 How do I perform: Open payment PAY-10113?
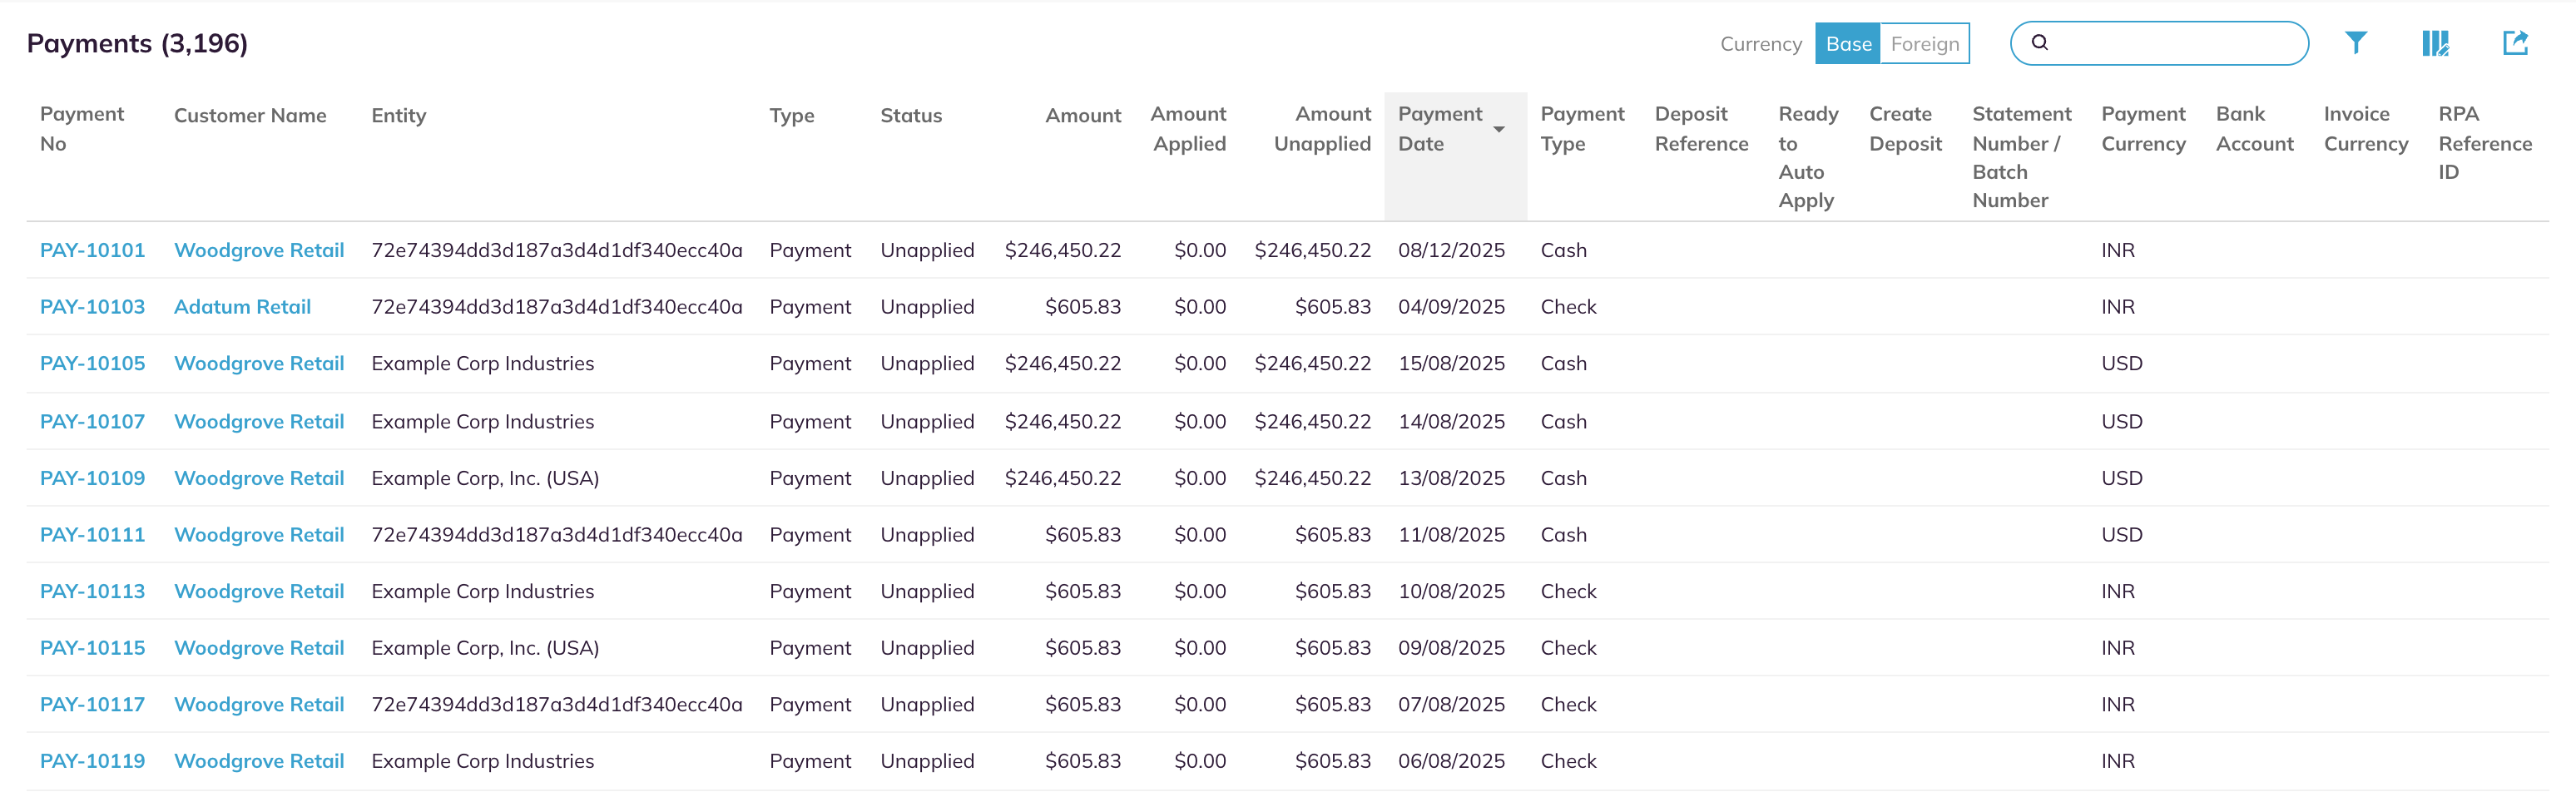(x=92, y=592)
